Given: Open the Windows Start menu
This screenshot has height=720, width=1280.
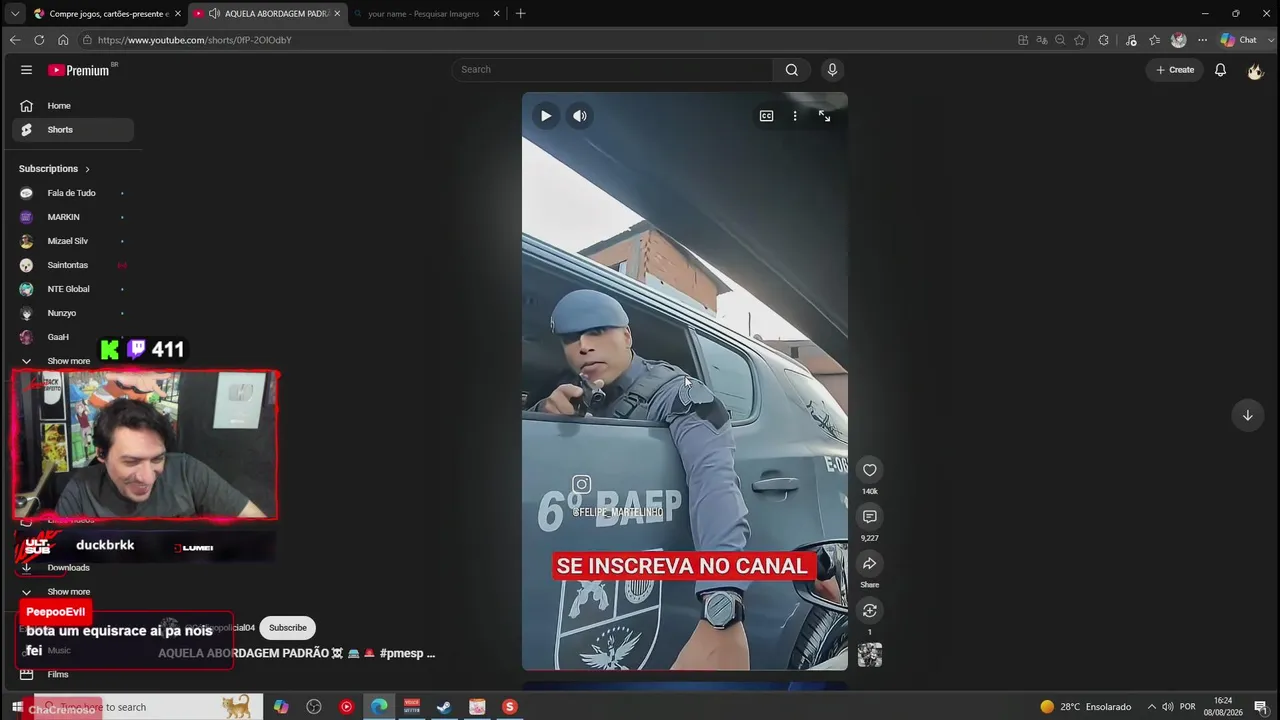Looking at the screenshot, I should pyautogui.click(x=17, y=707).
